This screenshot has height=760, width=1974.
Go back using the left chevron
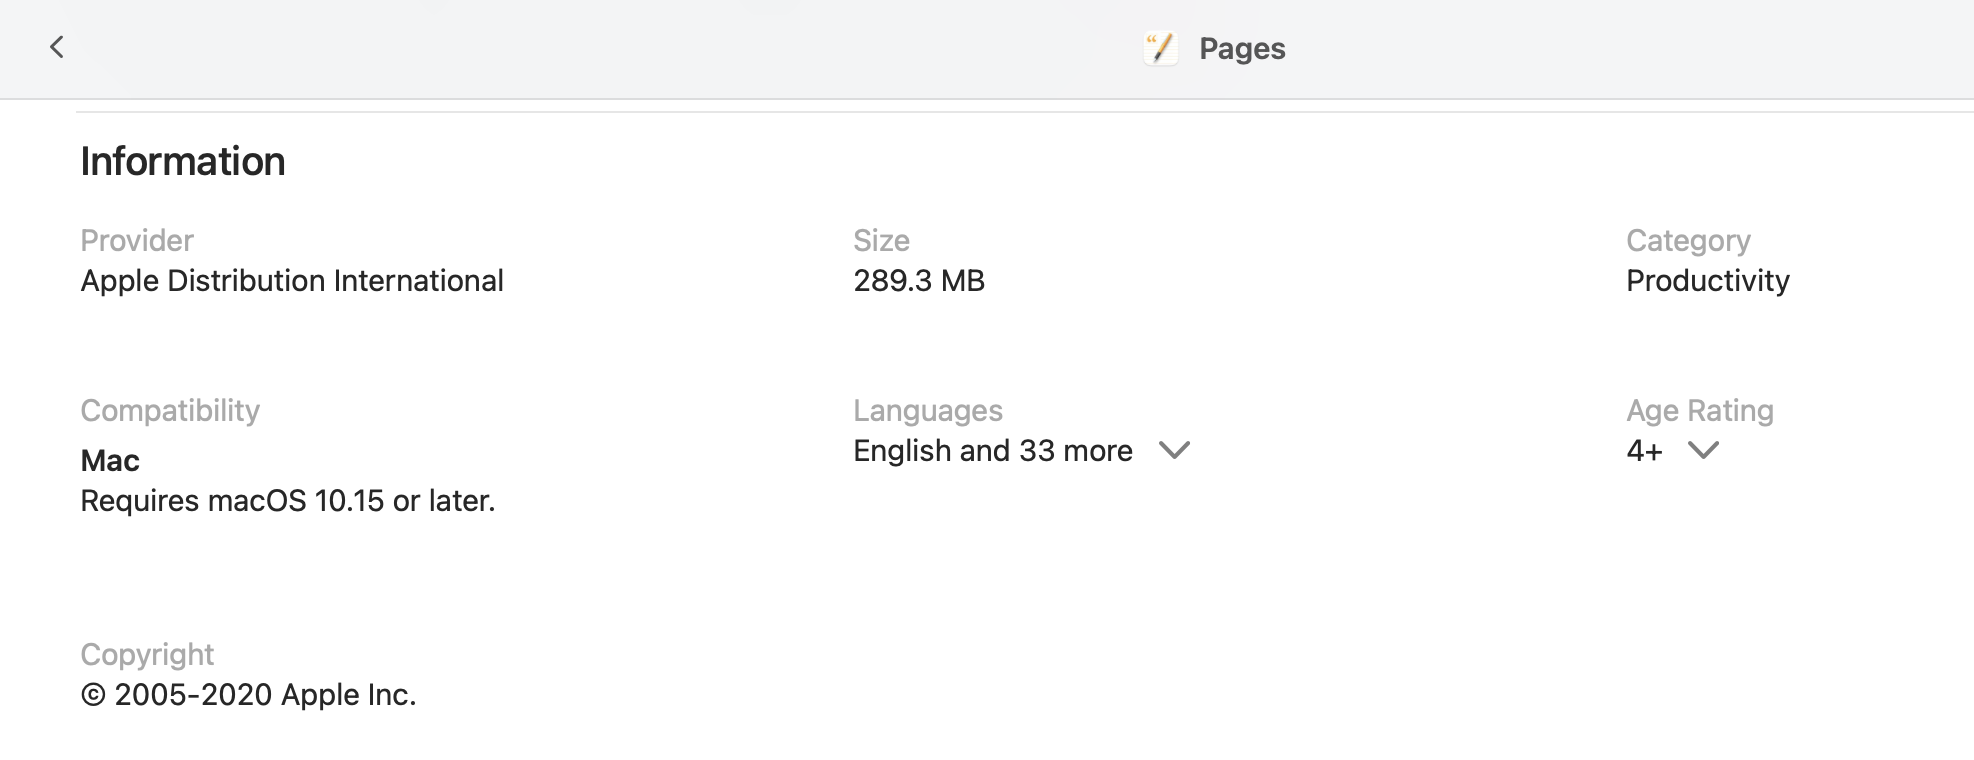57,47
